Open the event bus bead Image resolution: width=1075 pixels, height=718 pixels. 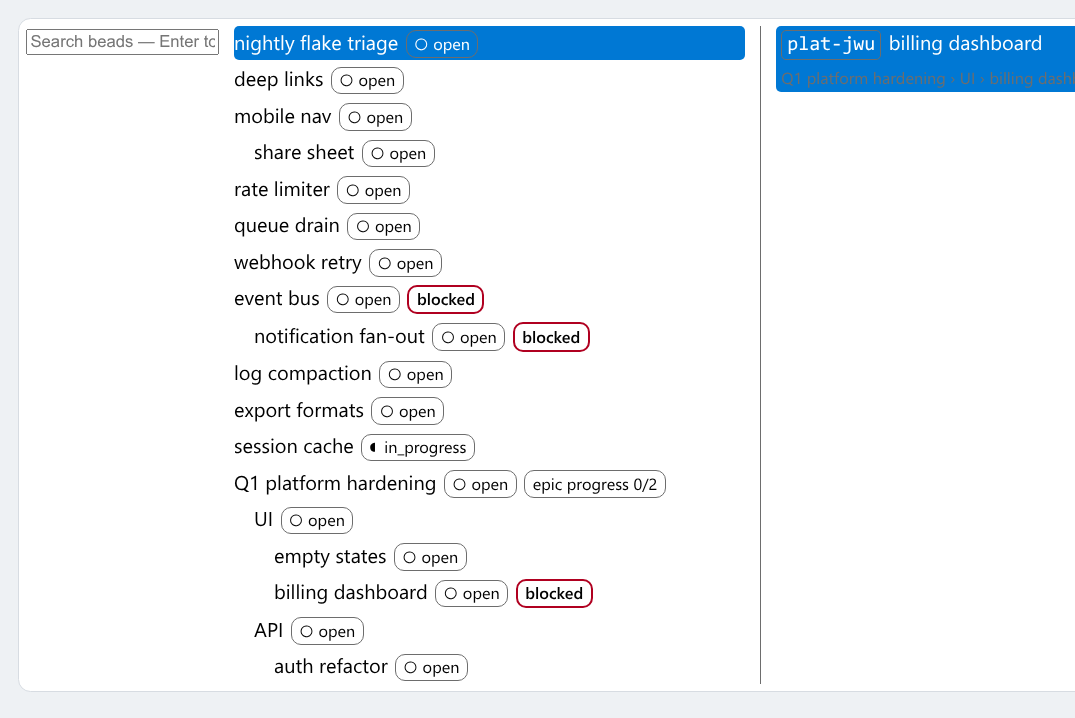276,299
